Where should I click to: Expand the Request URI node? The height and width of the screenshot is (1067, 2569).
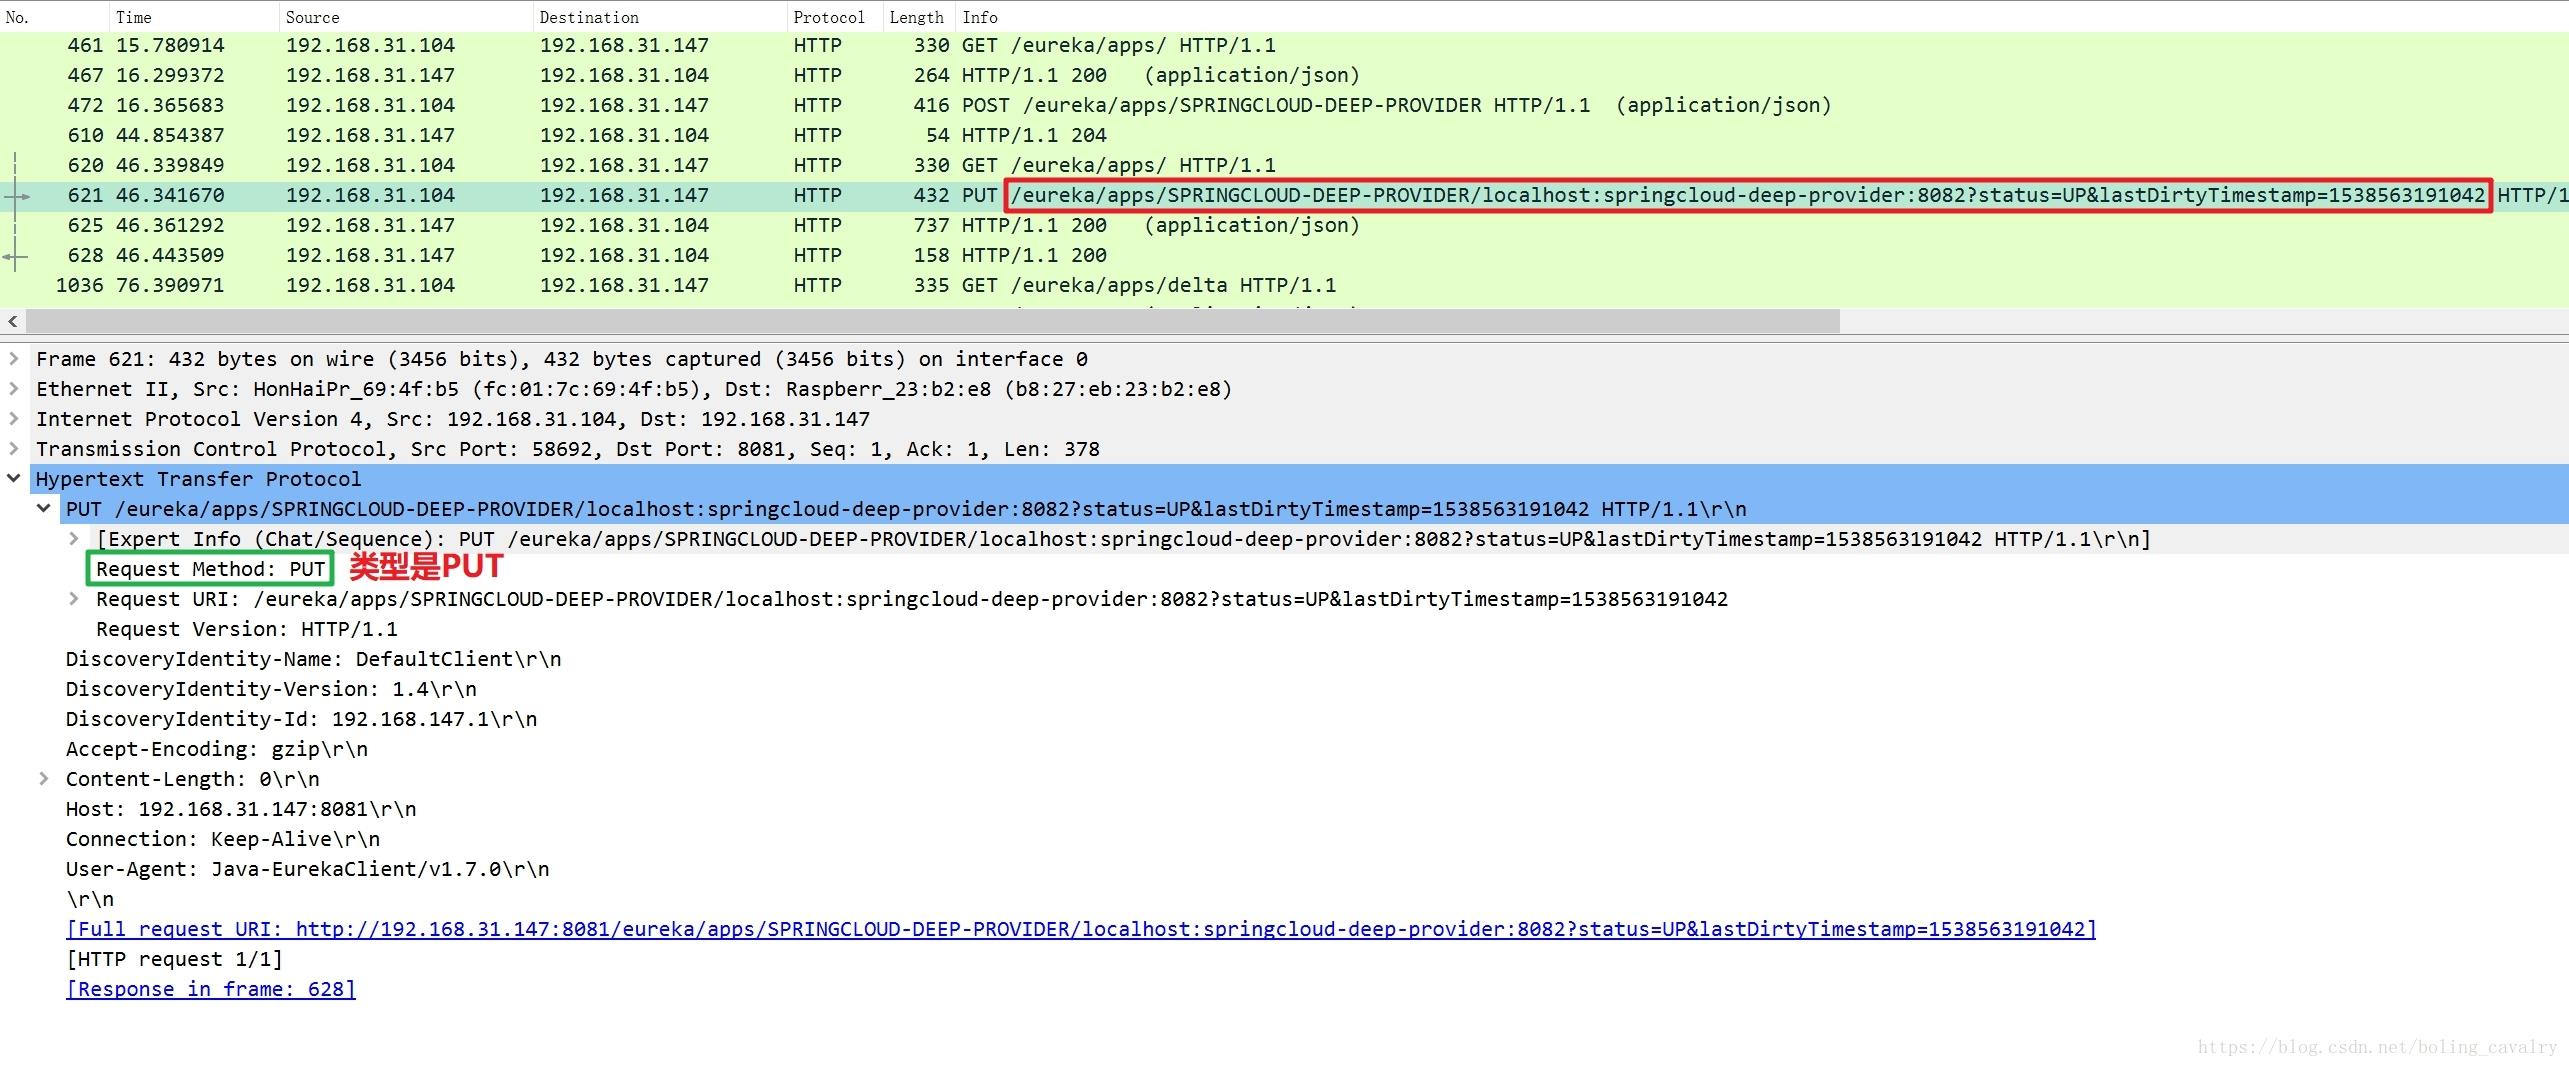pyautogui.click(x=74, y=598)
